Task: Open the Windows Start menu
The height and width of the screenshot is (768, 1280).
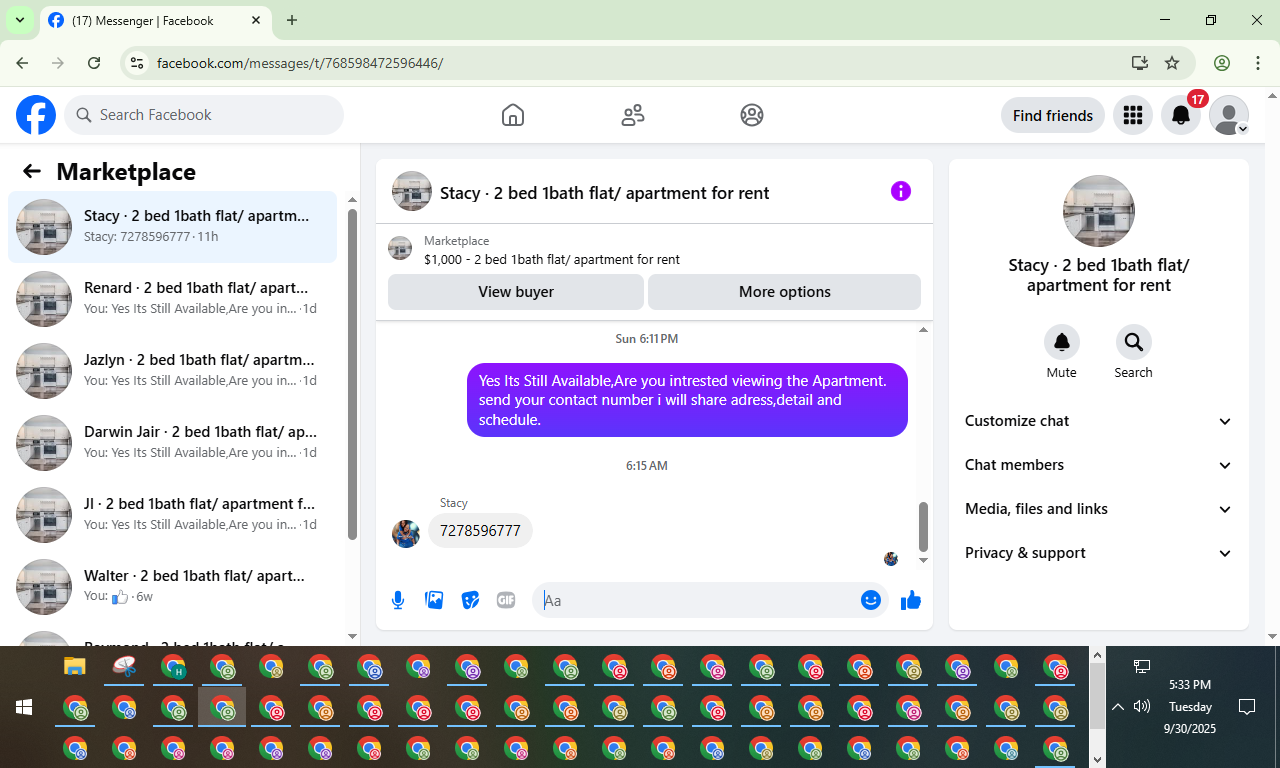Action: [24, 707]
